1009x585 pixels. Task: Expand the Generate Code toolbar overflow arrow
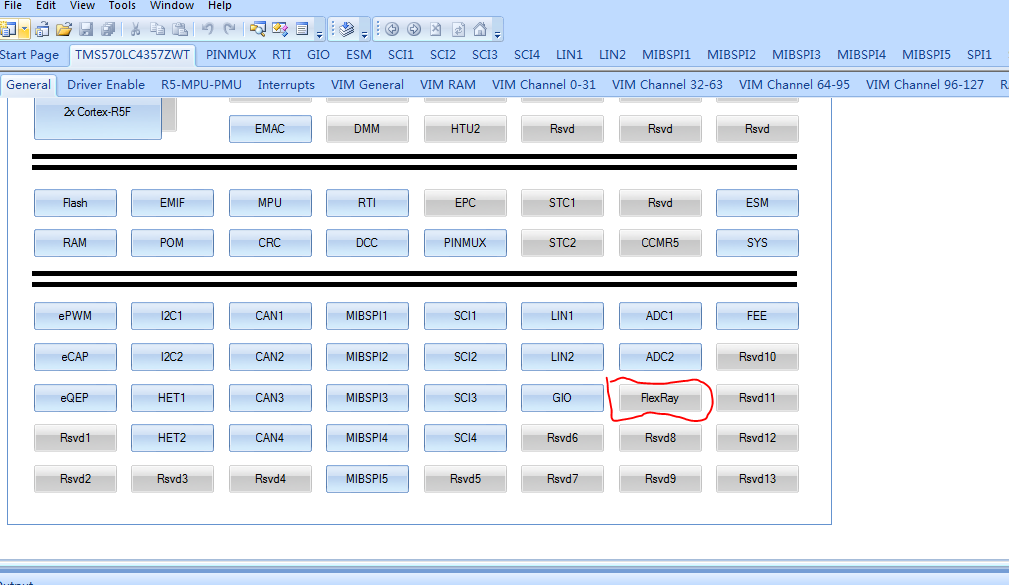click(x=364, y=35)
